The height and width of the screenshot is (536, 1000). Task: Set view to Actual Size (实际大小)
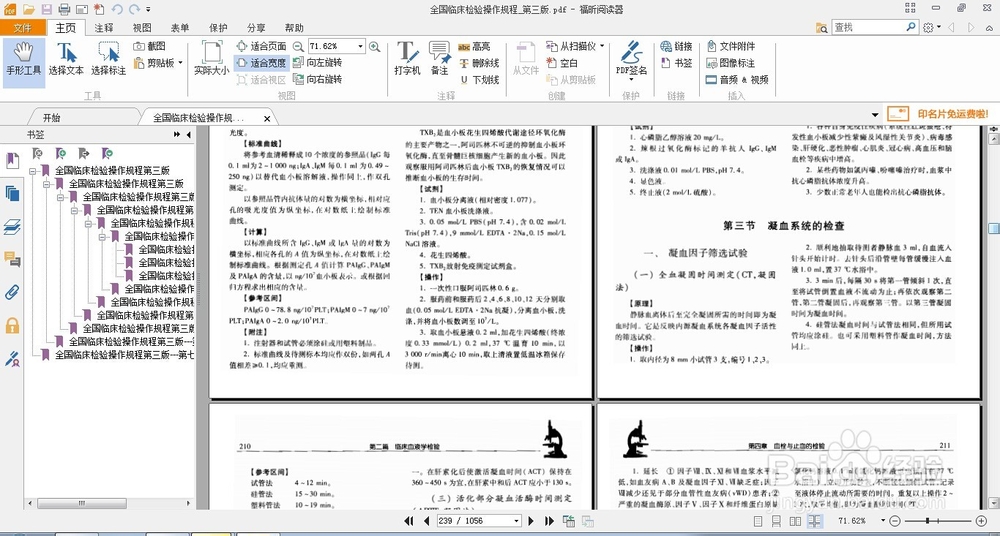[211, 60]
